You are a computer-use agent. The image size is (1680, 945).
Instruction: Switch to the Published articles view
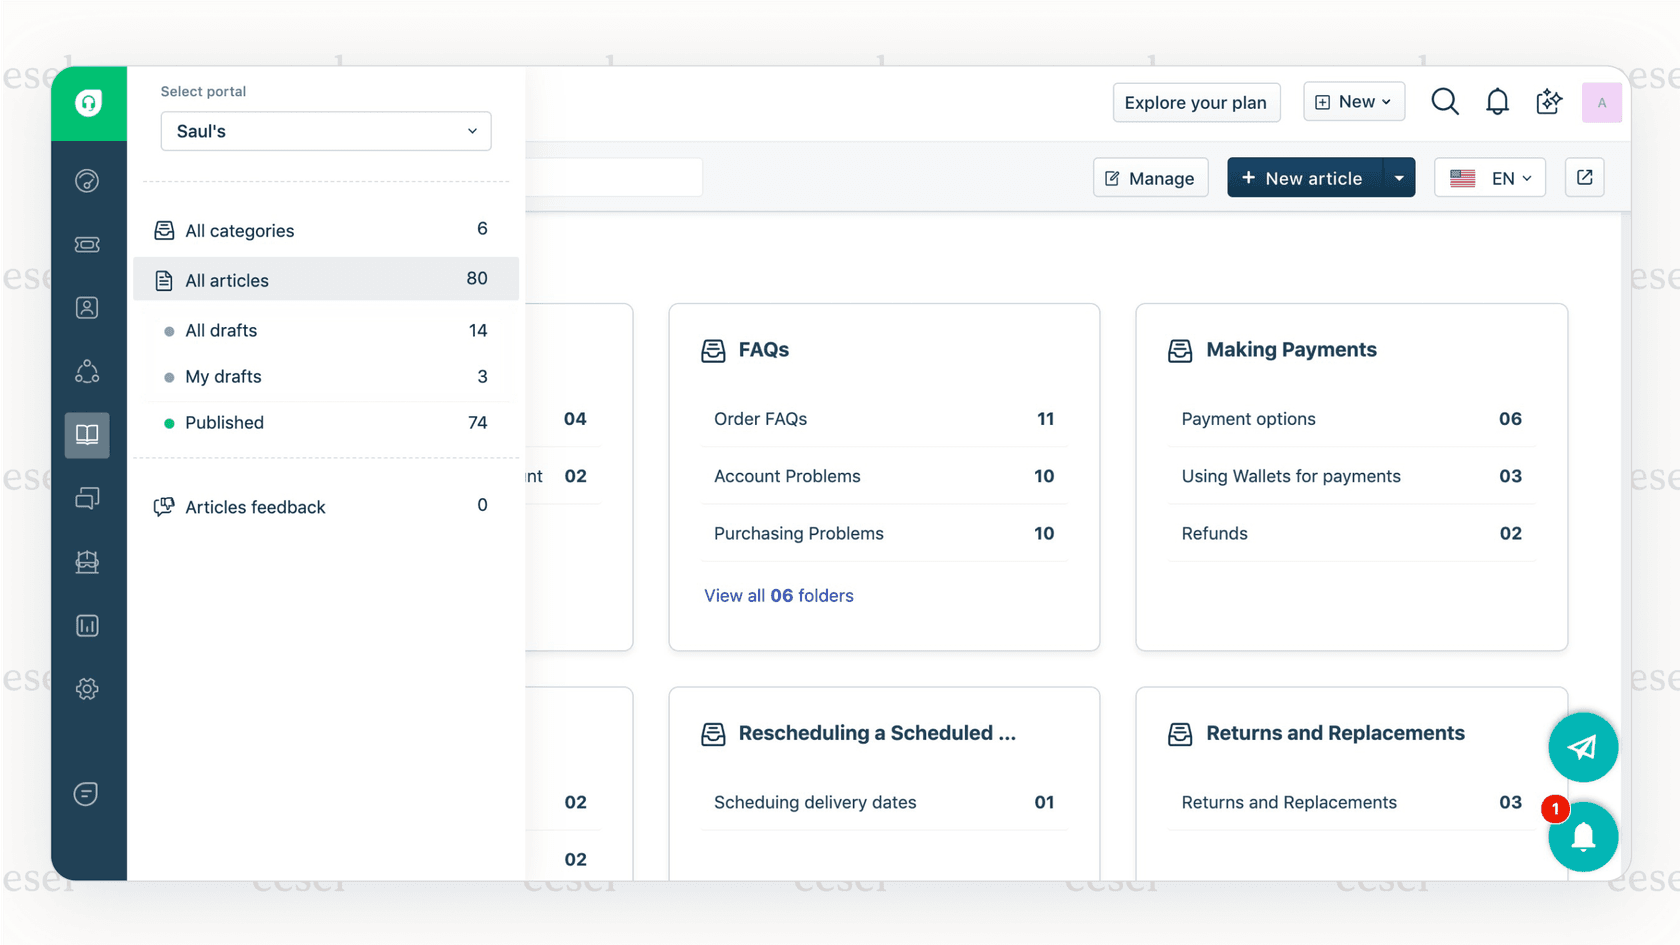click(x=224, y=422)
